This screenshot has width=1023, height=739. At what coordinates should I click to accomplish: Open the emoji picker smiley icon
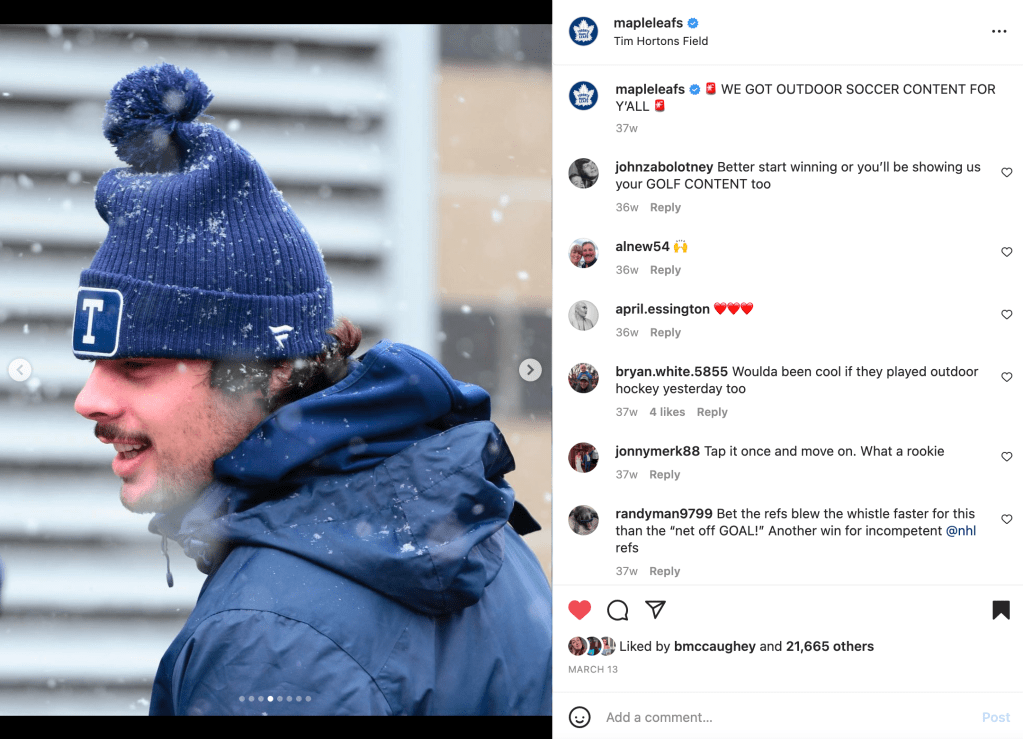tap(579, 717)
